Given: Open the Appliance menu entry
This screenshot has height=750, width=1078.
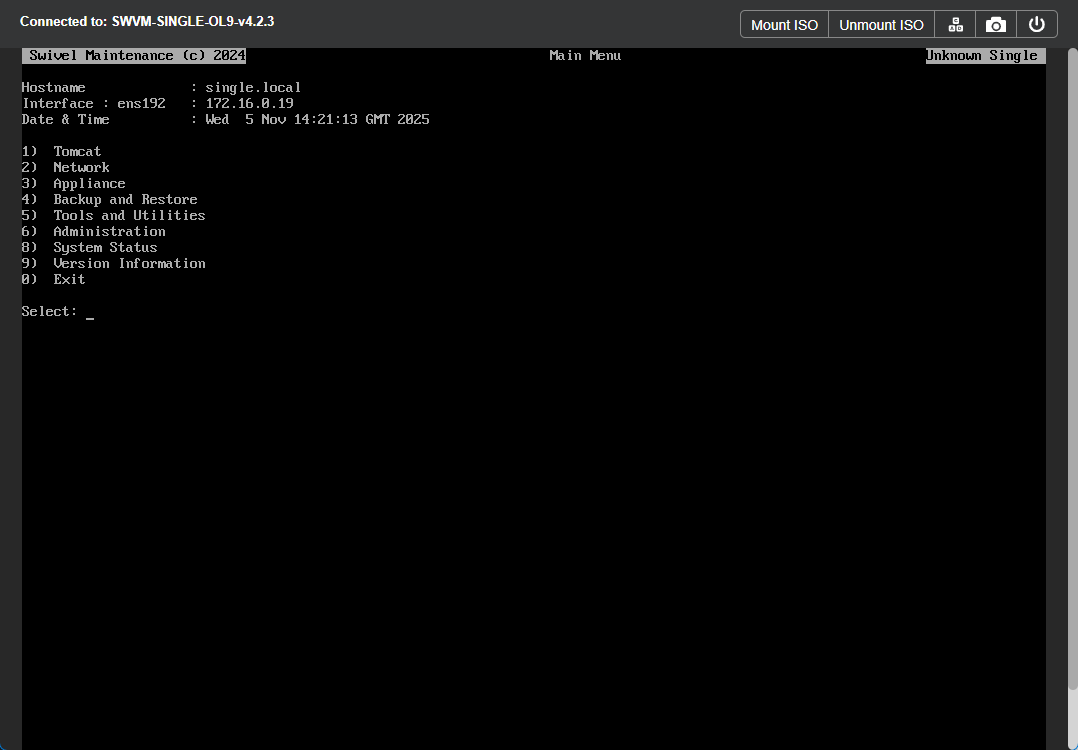Looking at the screenshot, I should pos(89,183).
